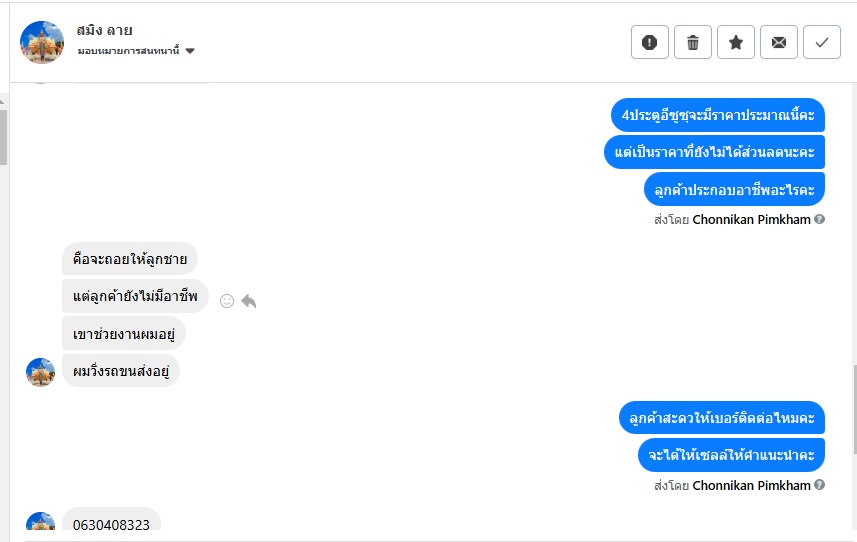Expand the มอบหมายการสนทนานี้ assignment dropdown
Viewport: 857px width, 542px height.
click(190, 51)
